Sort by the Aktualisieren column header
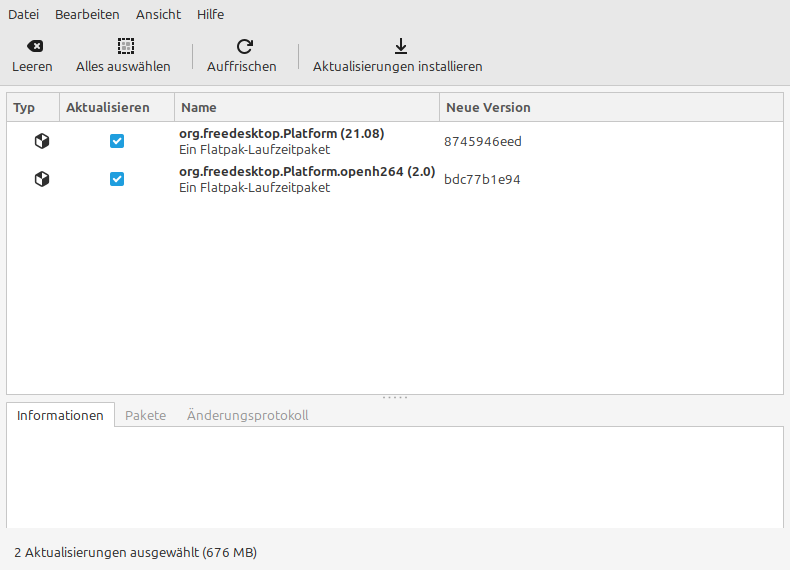This screenshot has height=570, width=790. (117, 107)
